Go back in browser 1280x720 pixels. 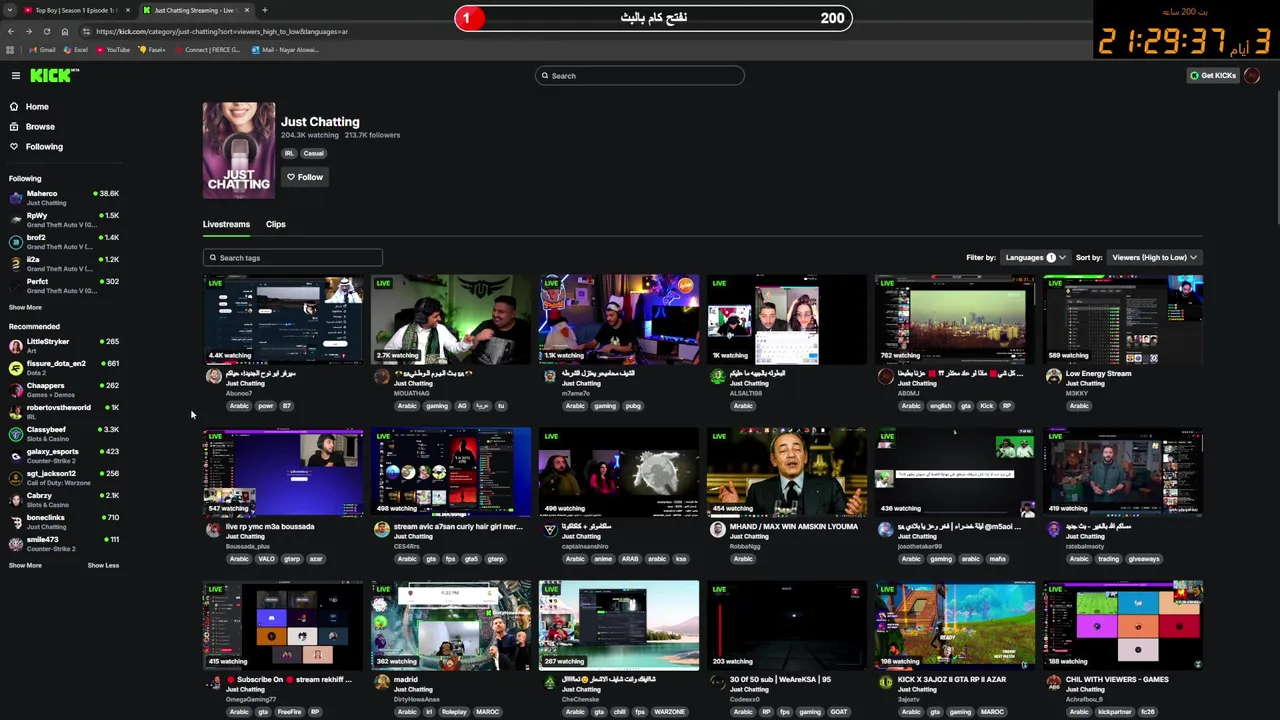click(11, 31)
